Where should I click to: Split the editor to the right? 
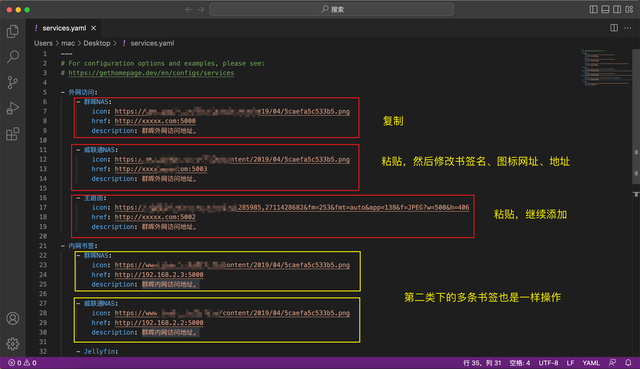pyautogui.click(x=613, y=28)
